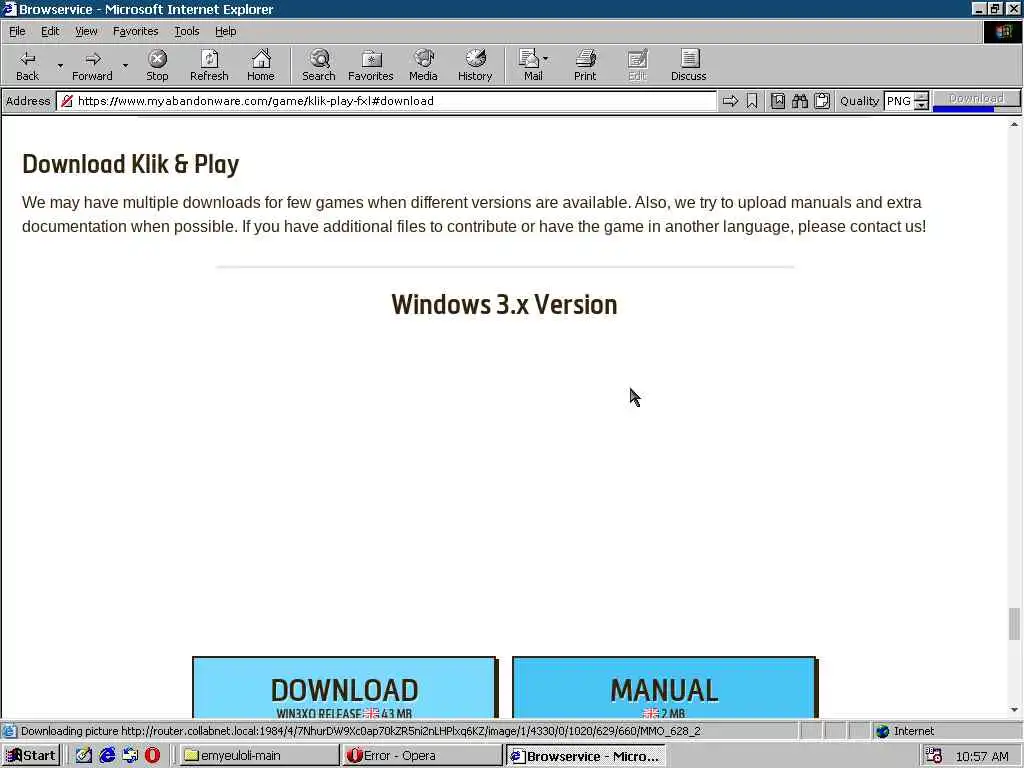This screenshot has width=1024, height=768.
Task: Launch Opera from Quick Launch
Action: (x=152, y=756)
